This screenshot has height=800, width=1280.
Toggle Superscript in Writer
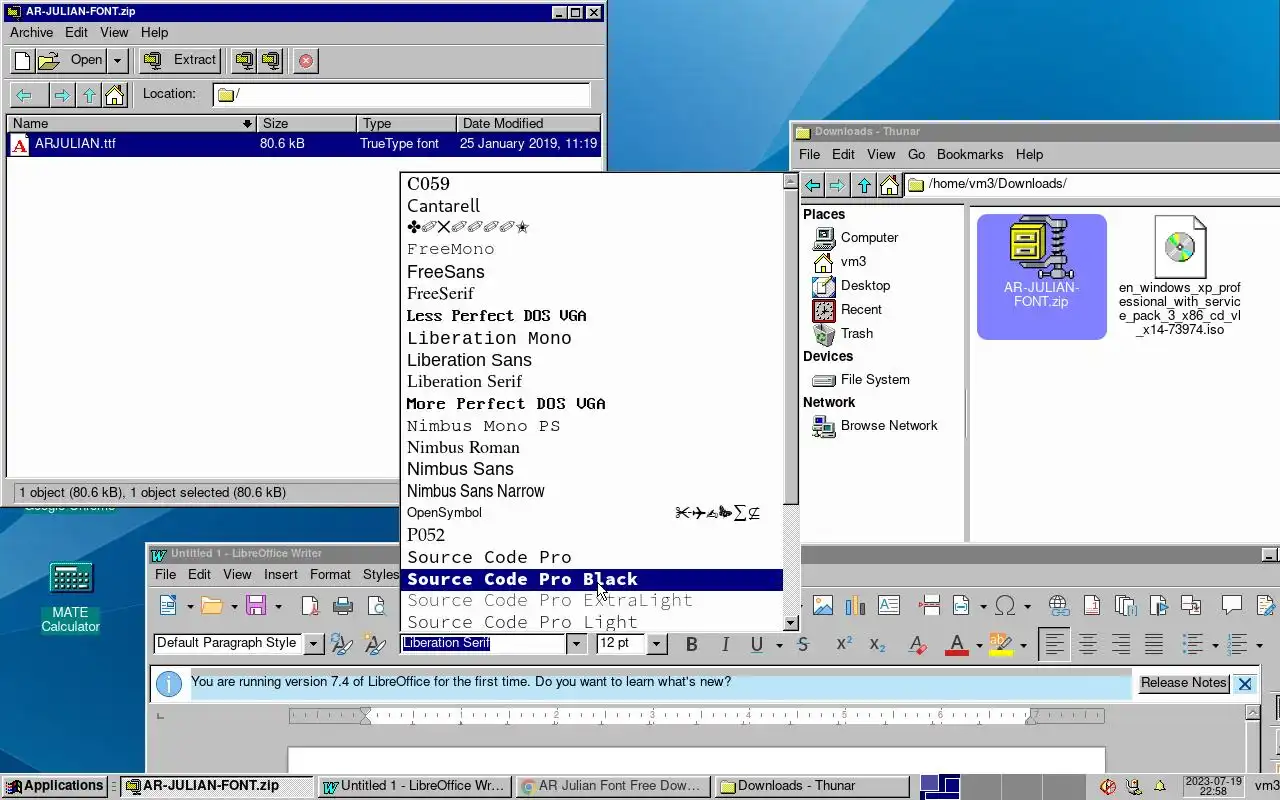tap(844, 644)
